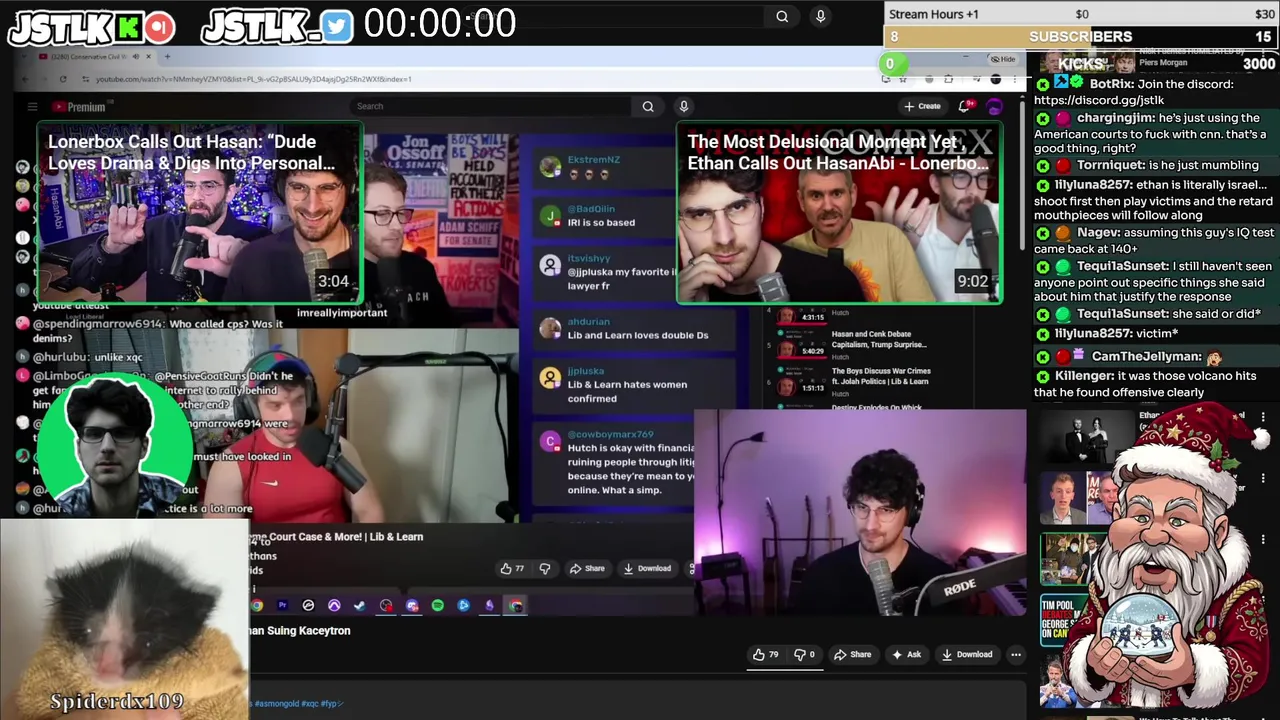Click chat username Torrniquet
The image size is (1280, 720).
(x=1109, y=165)
